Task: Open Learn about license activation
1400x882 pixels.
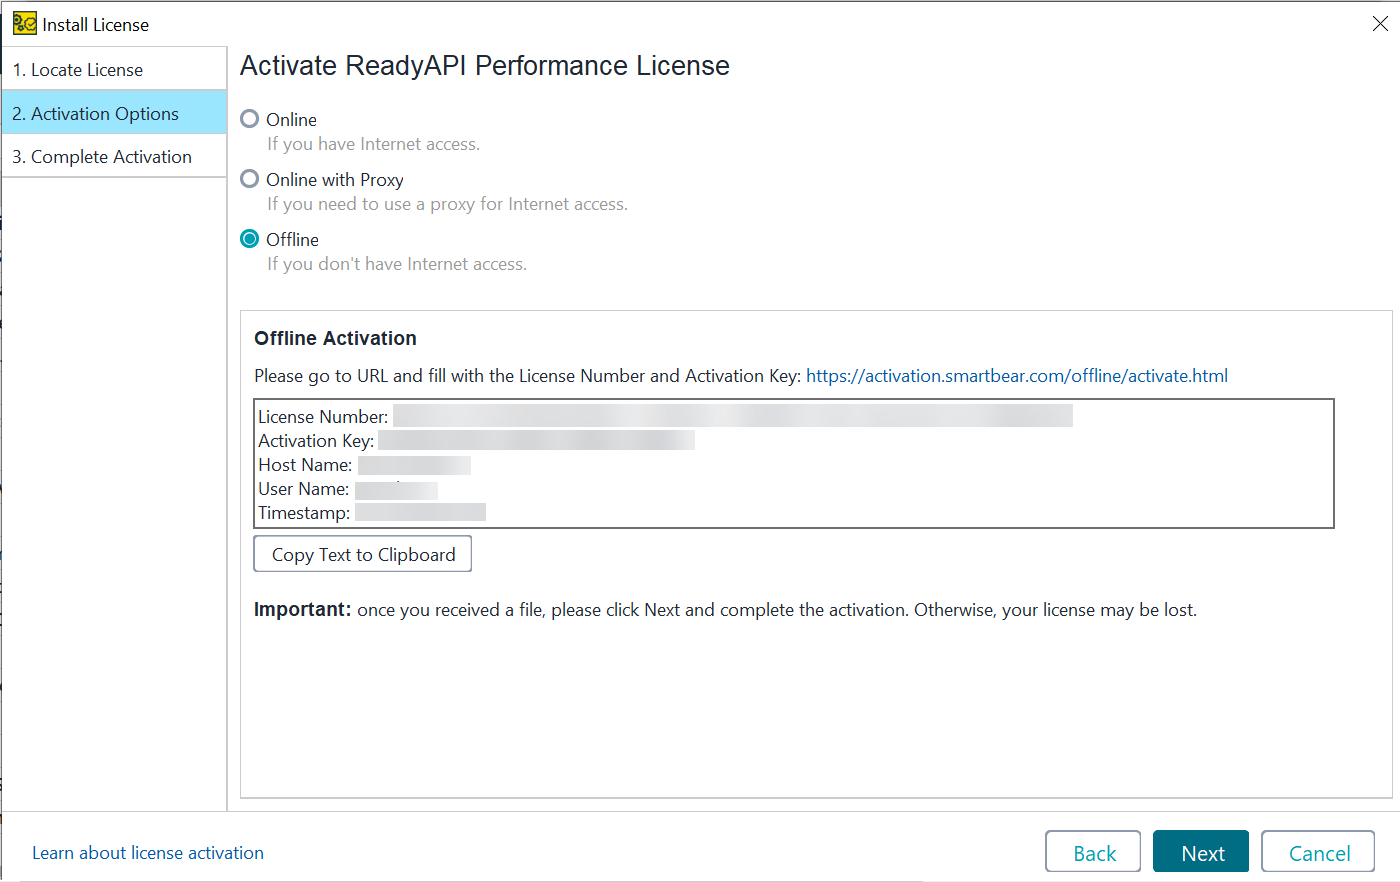Action: [147, 852]
